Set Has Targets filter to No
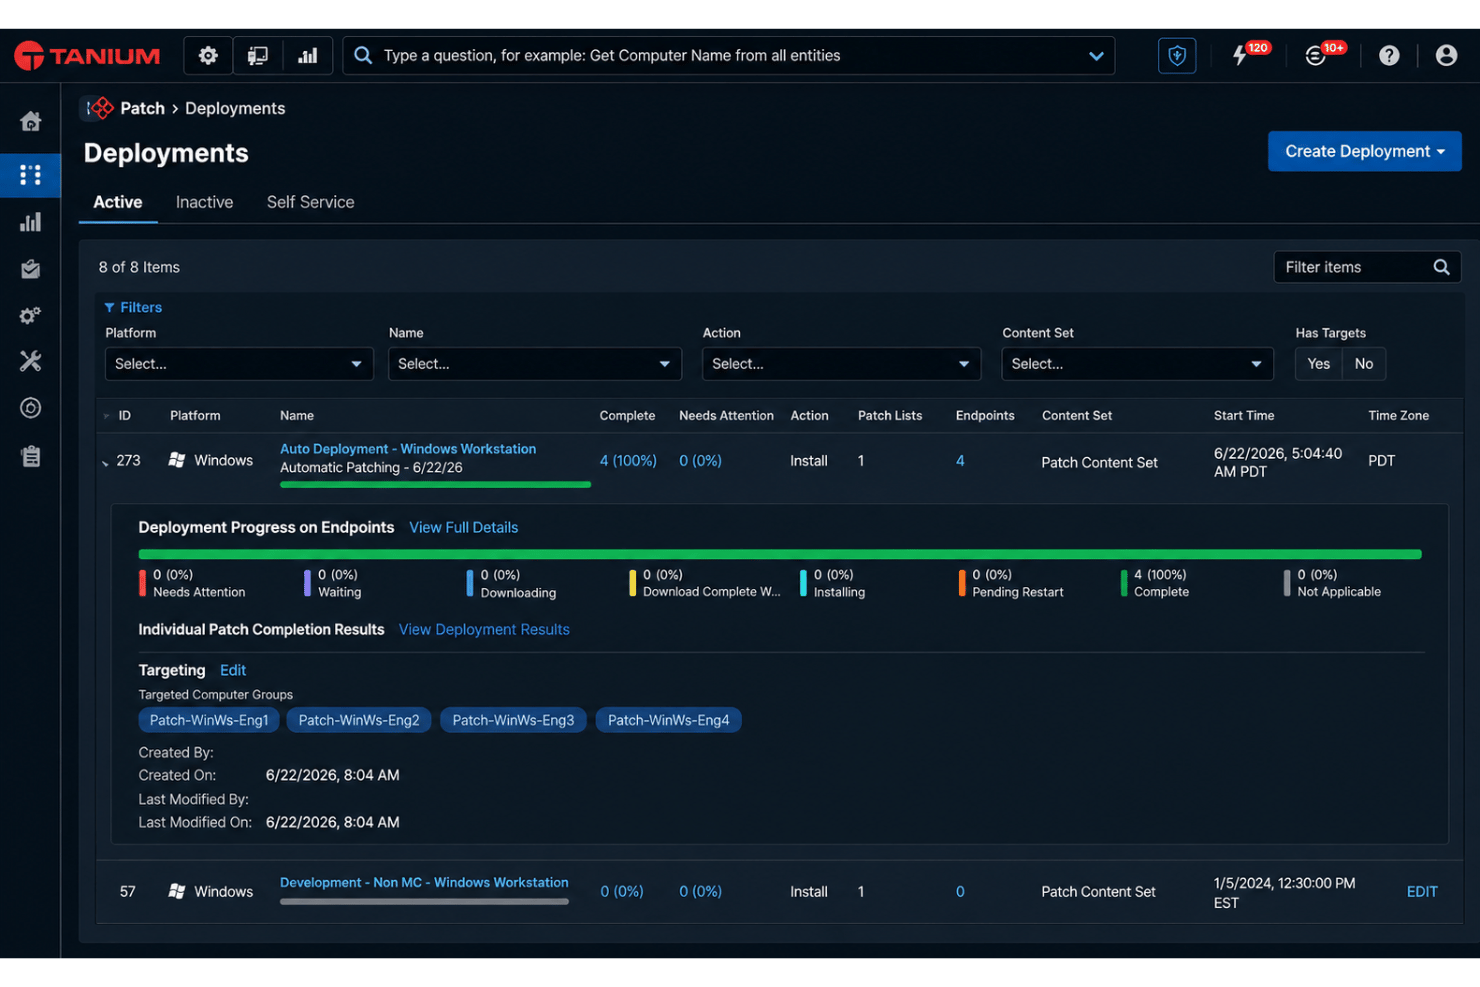The width and height of the screenshot is (1480, 987). [x=1363, y=364]
